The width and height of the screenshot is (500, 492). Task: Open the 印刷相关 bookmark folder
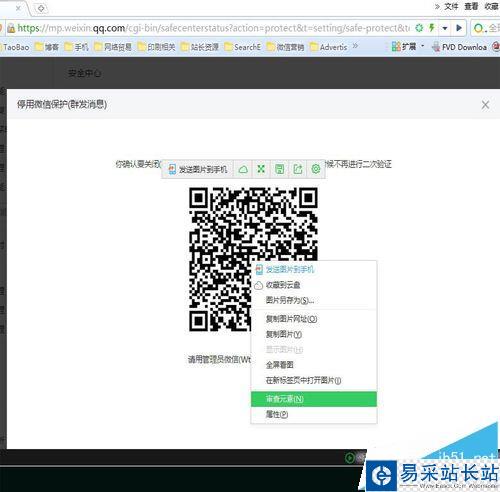pyautogui.click(x=157, y=47)
